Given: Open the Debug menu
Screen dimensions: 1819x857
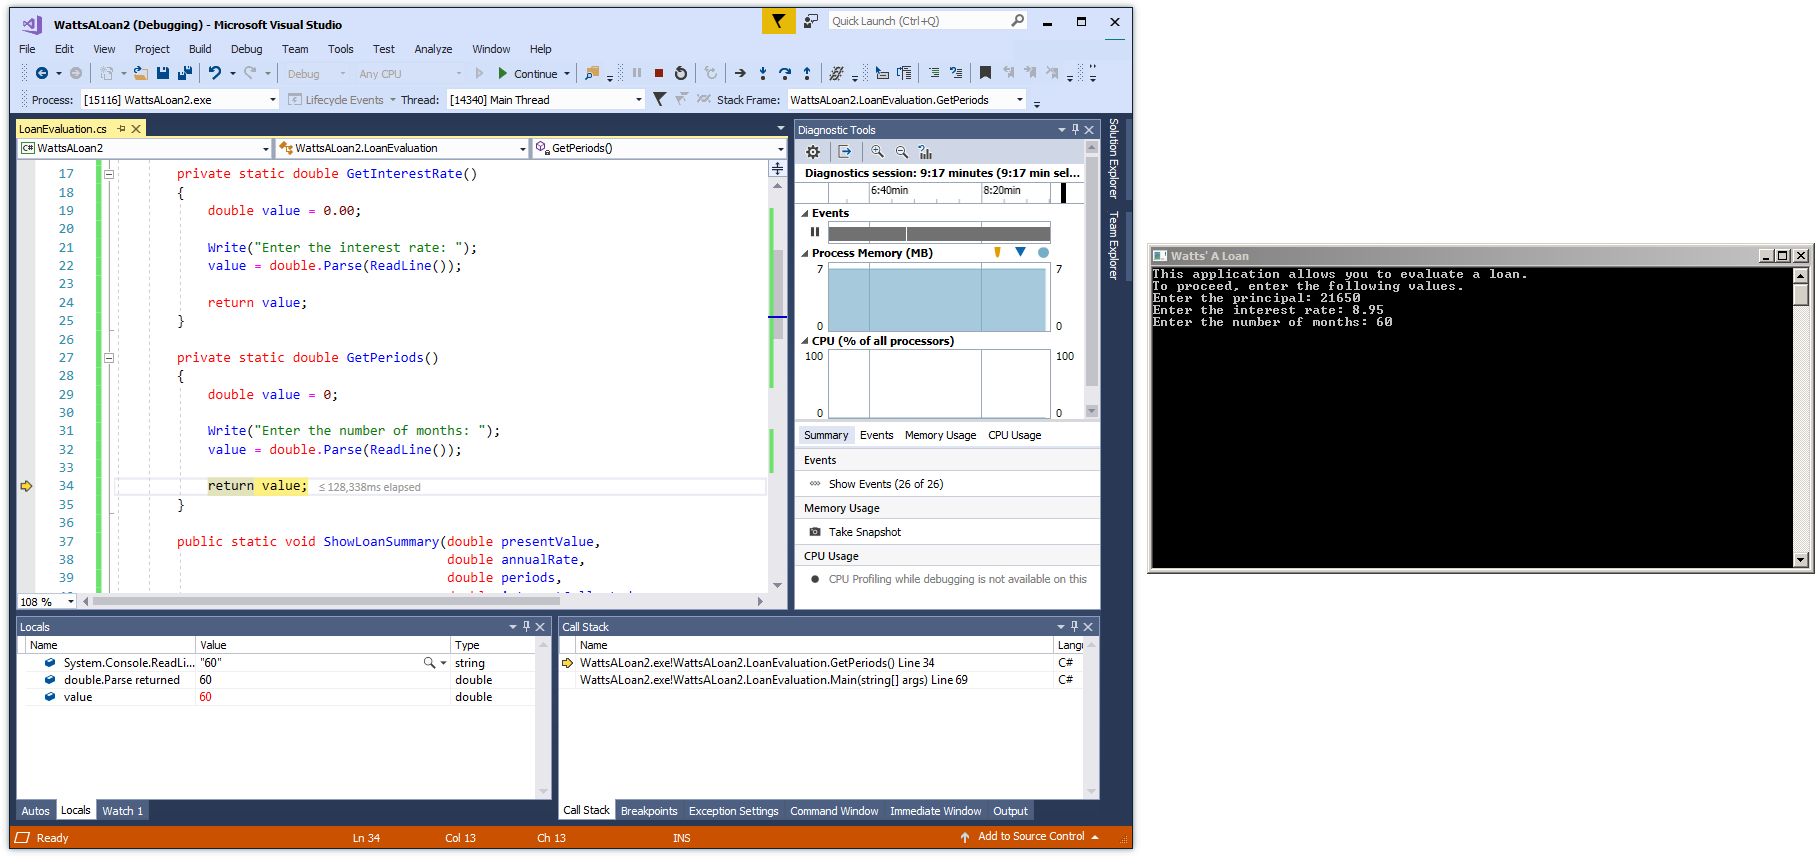Looking at the screenshot, I should coord(246,49).
